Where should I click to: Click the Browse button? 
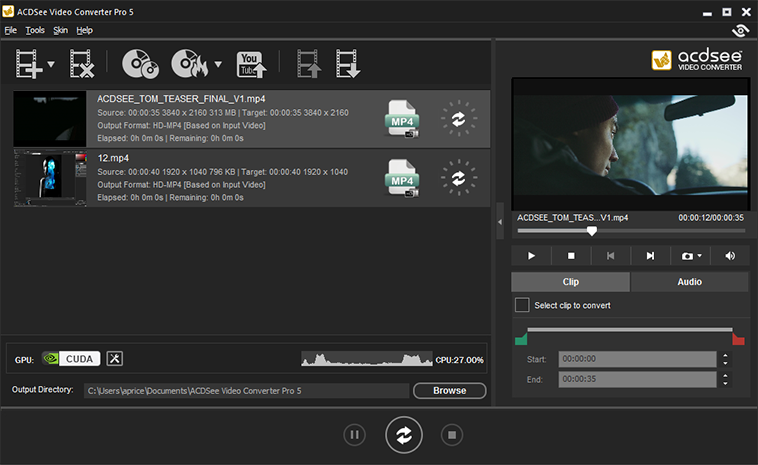(x=449, y=390)
